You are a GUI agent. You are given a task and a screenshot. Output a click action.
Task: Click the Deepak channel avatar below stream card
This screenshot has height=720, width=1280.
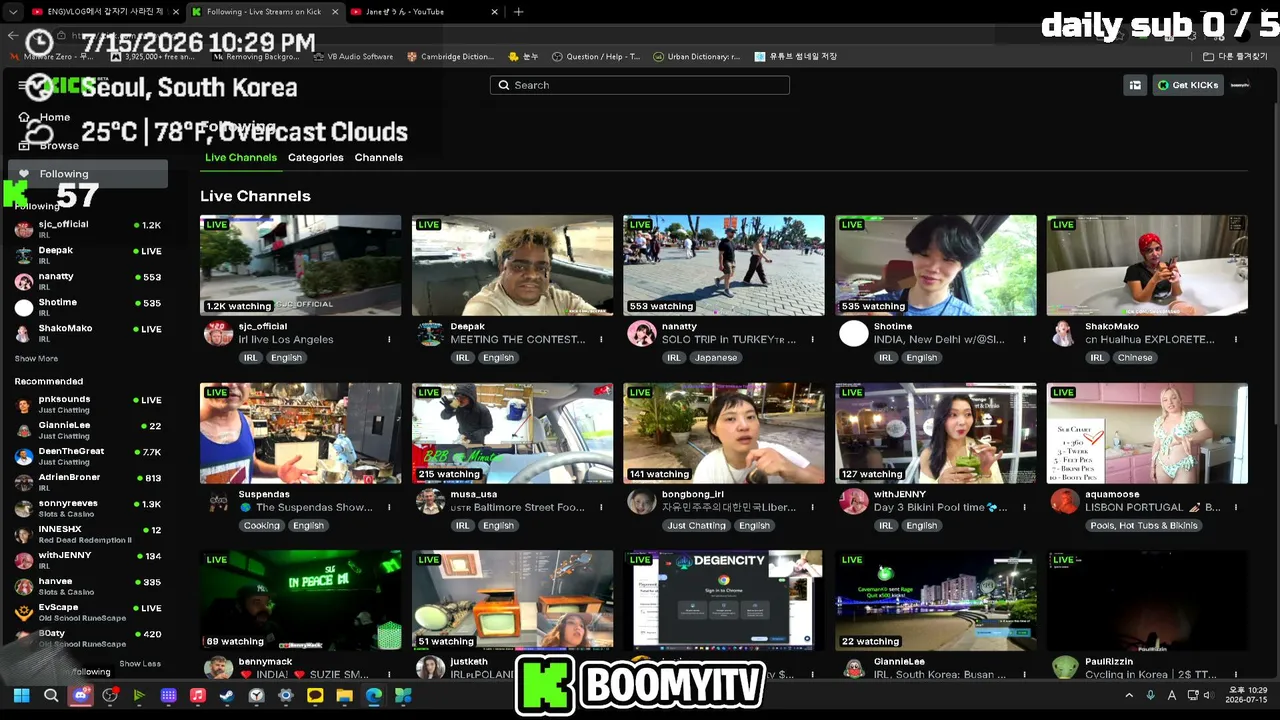coord(430,334)
